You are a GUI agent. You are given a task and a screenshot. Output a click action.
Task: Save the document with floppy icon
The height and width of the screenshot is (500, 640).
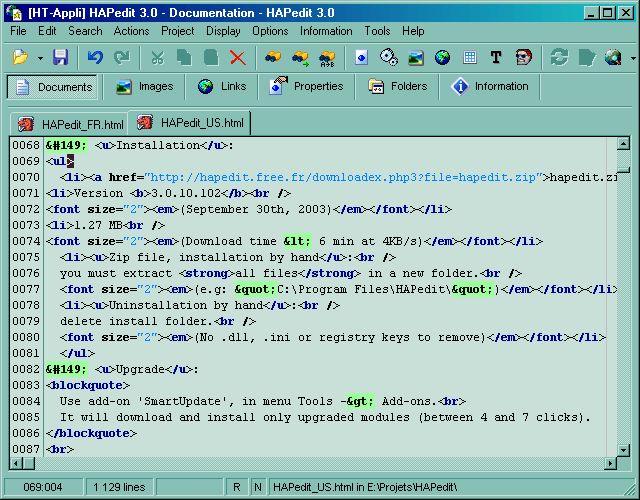click(60, 57)
